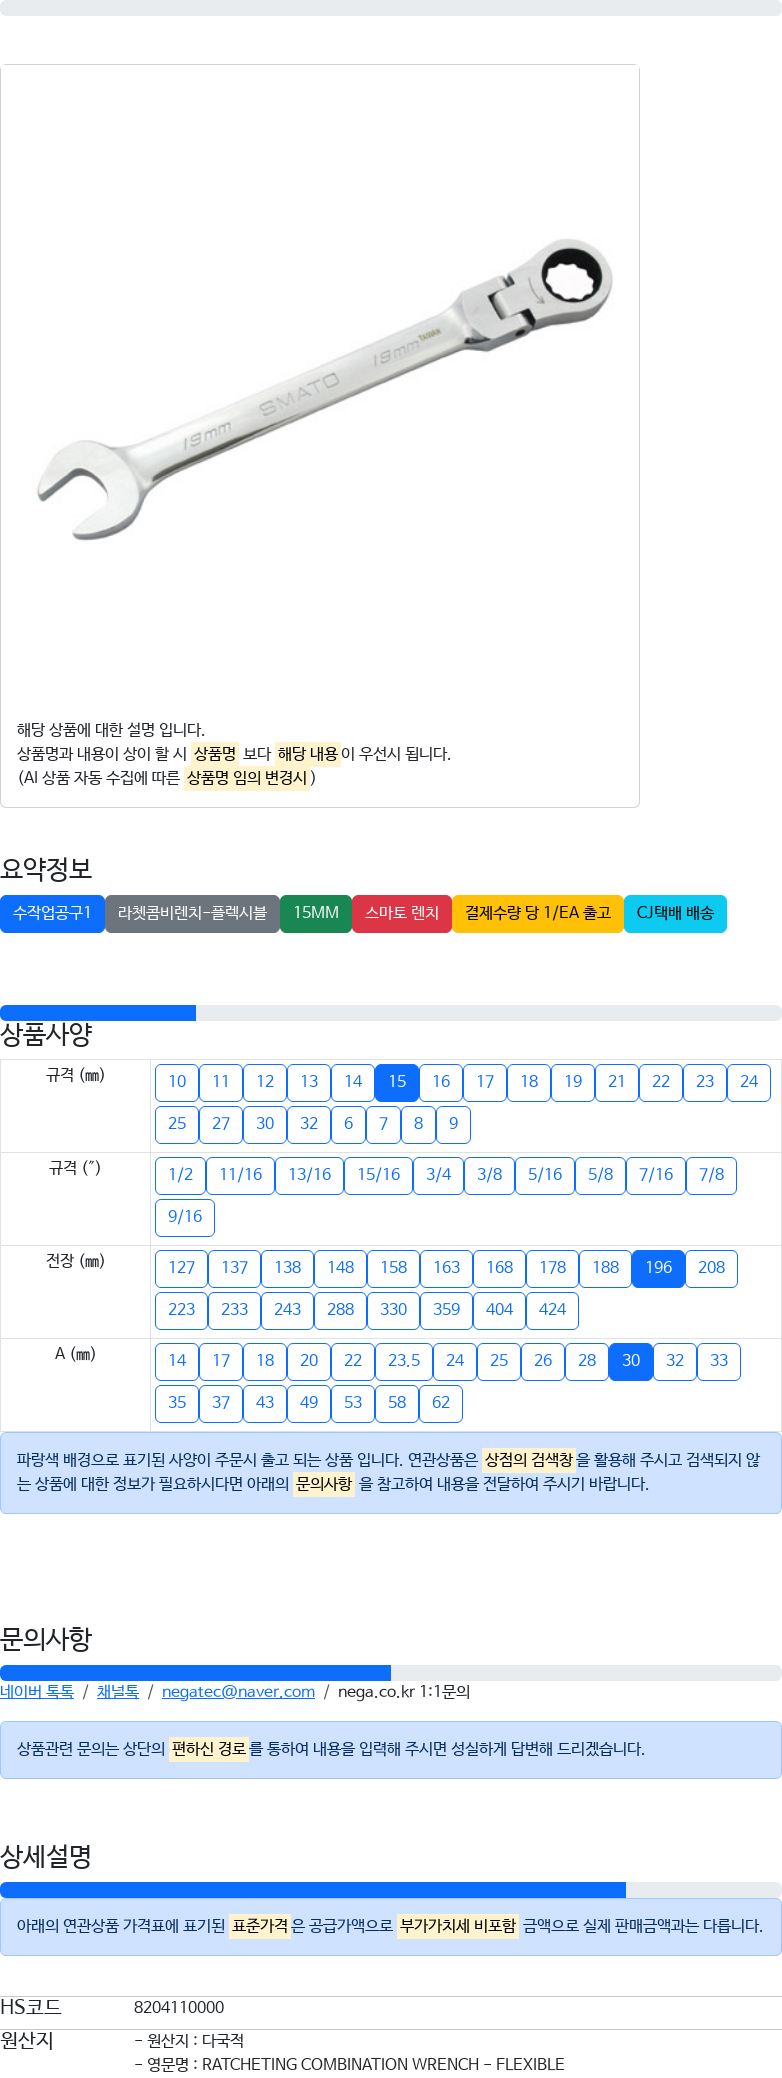Select the 15 mm size option
The width and height of the screenshot is (782, 2078).
[397, 1082]
